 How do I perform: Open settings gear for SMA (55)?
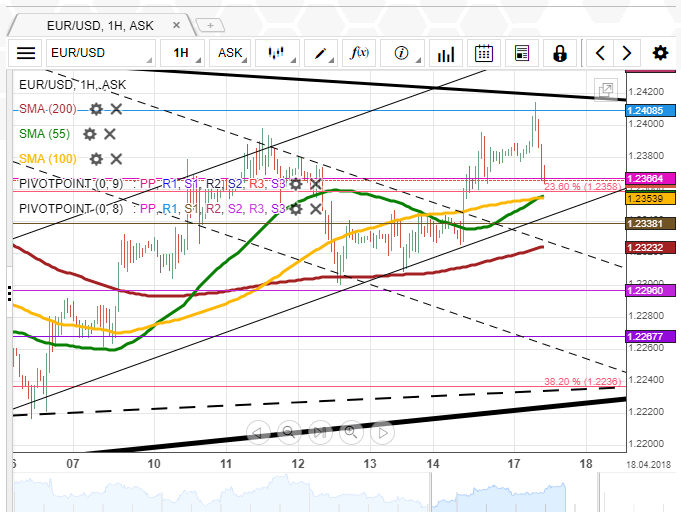click(90, 133)
